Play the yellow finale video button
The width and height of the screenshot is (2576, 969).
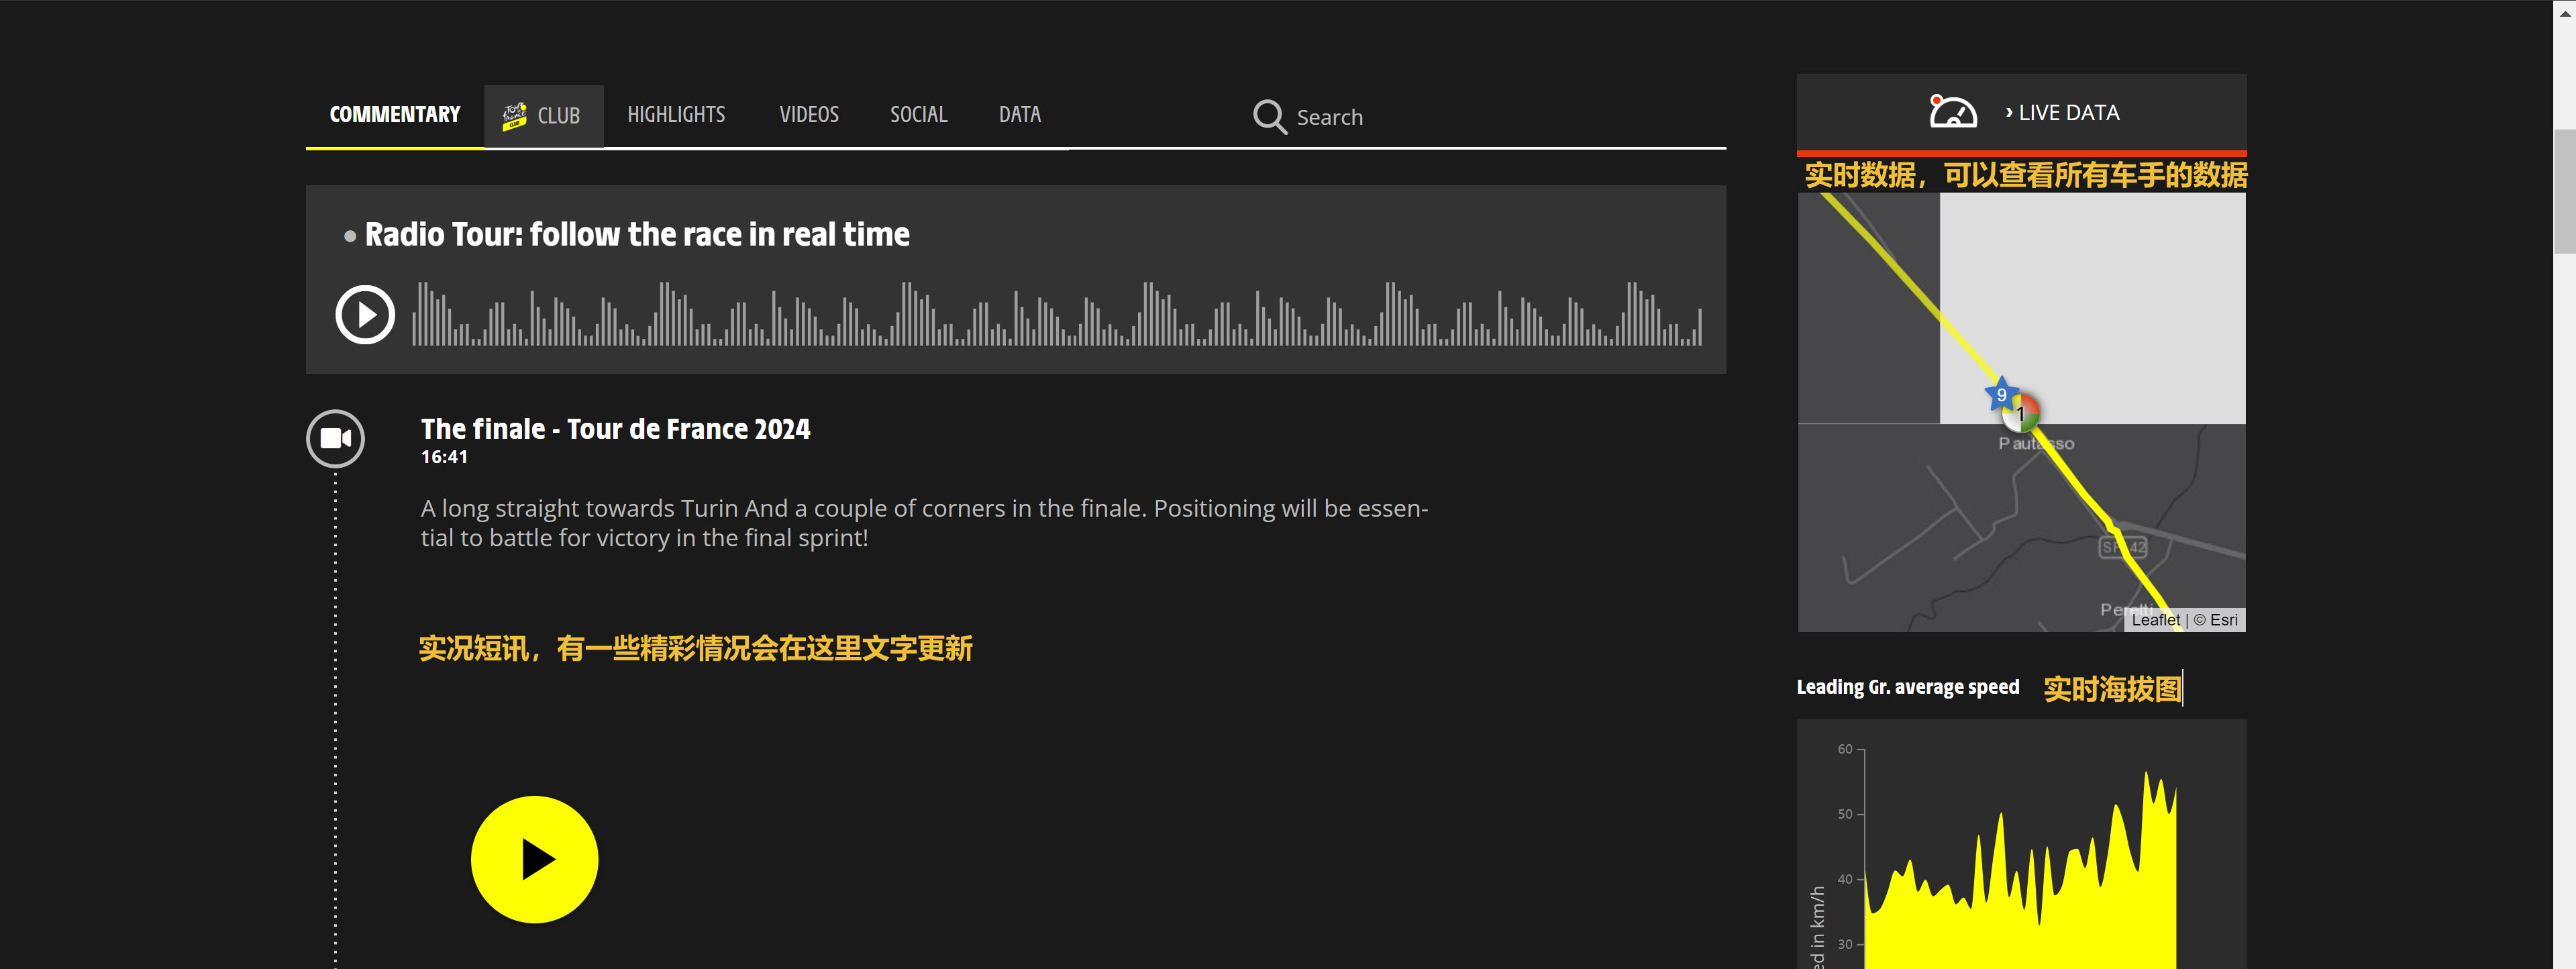(535, 859)
